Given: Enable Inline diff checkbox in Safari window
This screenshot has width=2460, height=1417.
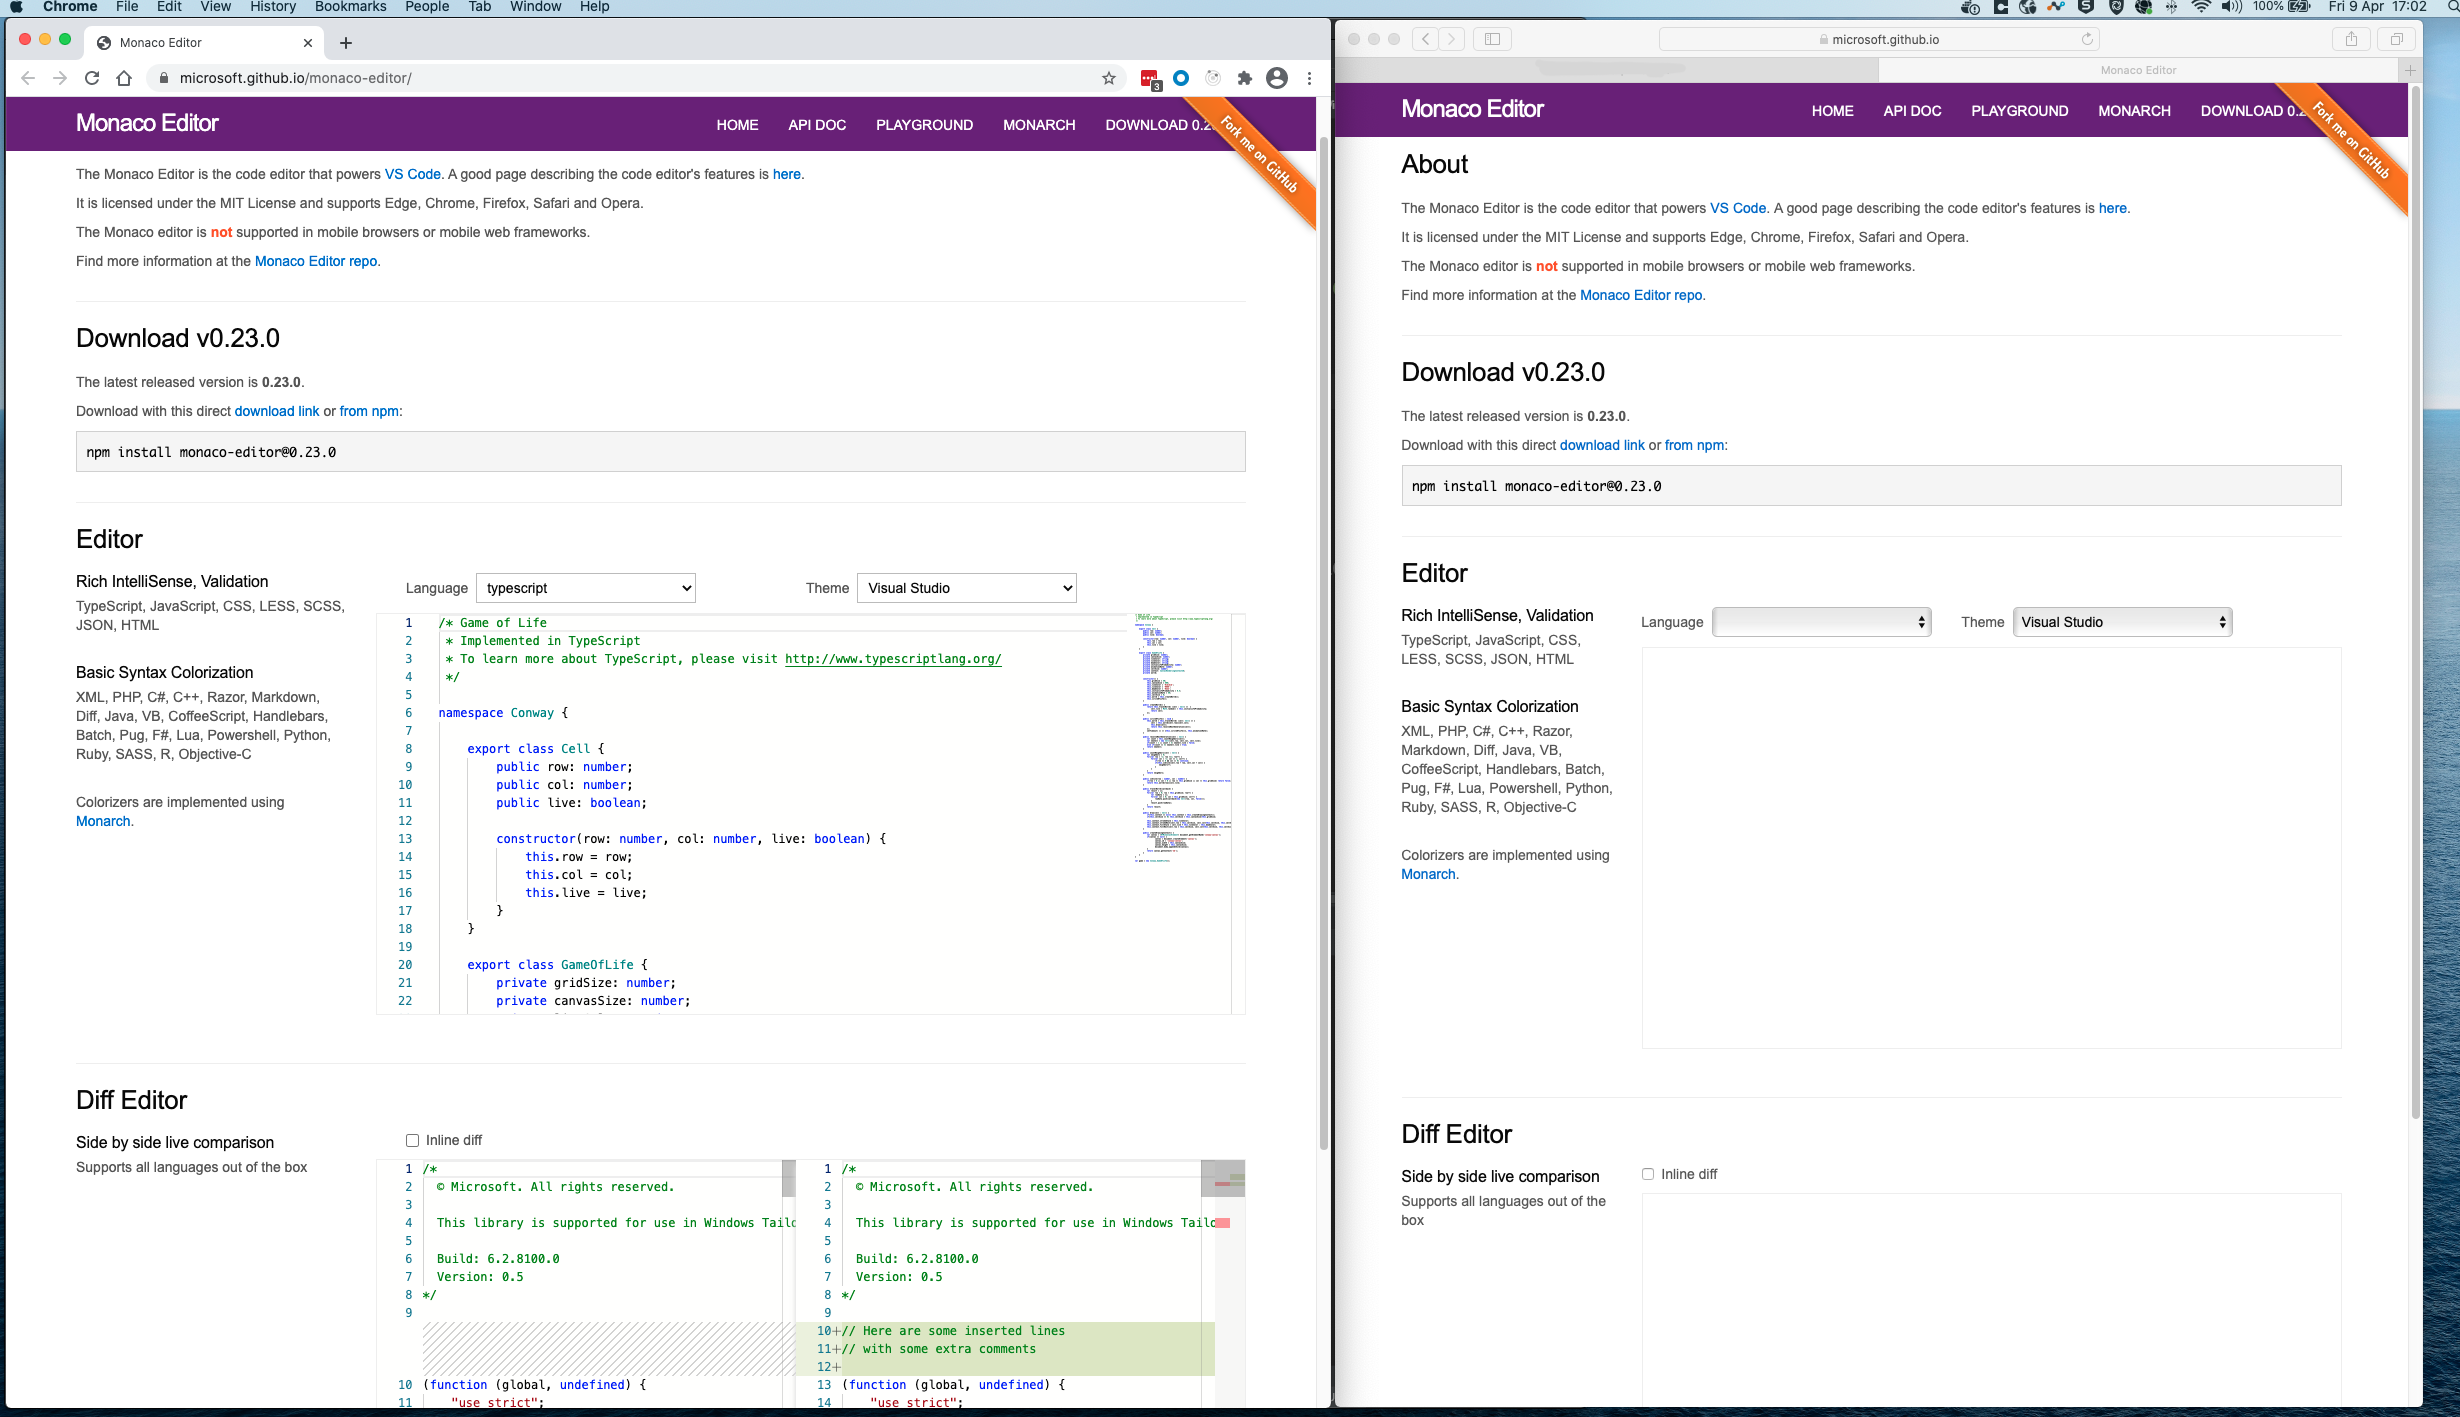Looking at the screenshot, I should point(1648,1174).
